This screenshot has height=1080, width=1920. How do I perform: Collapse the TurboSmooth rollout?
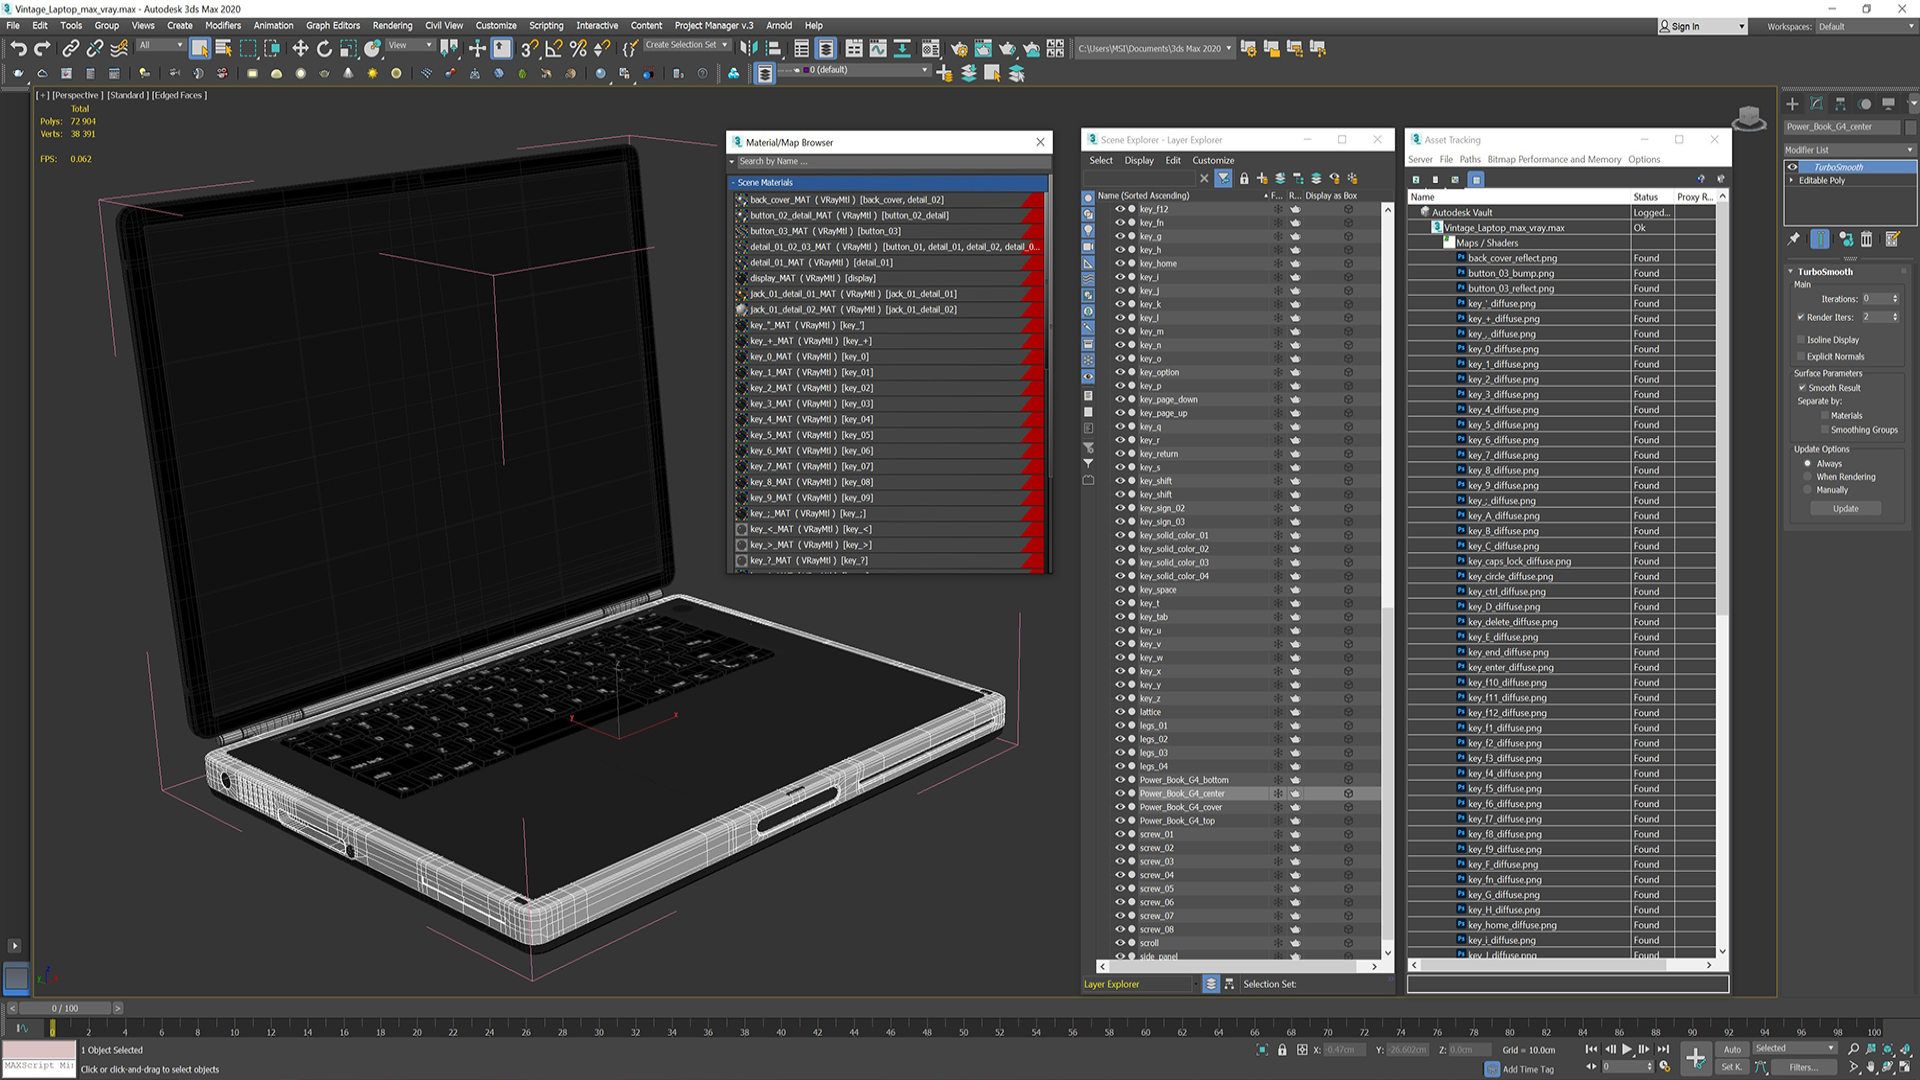pyautogui.click(x=1791, y=272)
